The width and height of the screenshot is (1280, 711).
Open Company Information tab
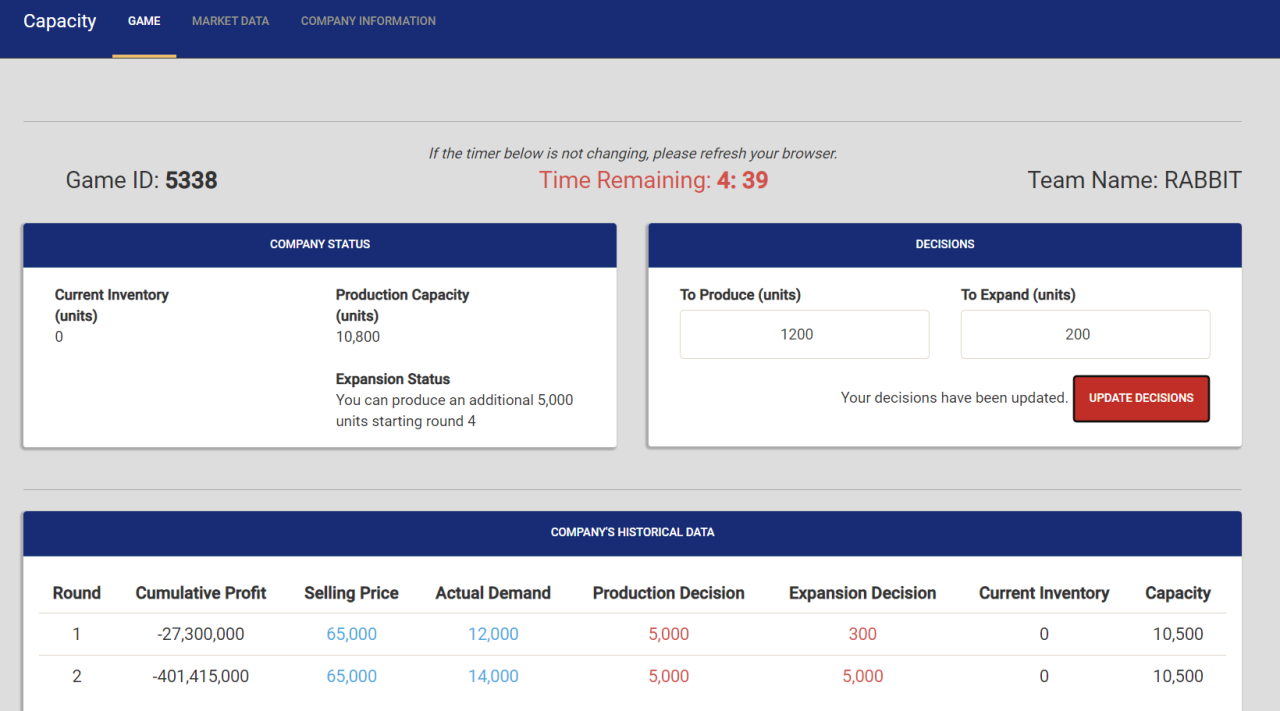368,21
